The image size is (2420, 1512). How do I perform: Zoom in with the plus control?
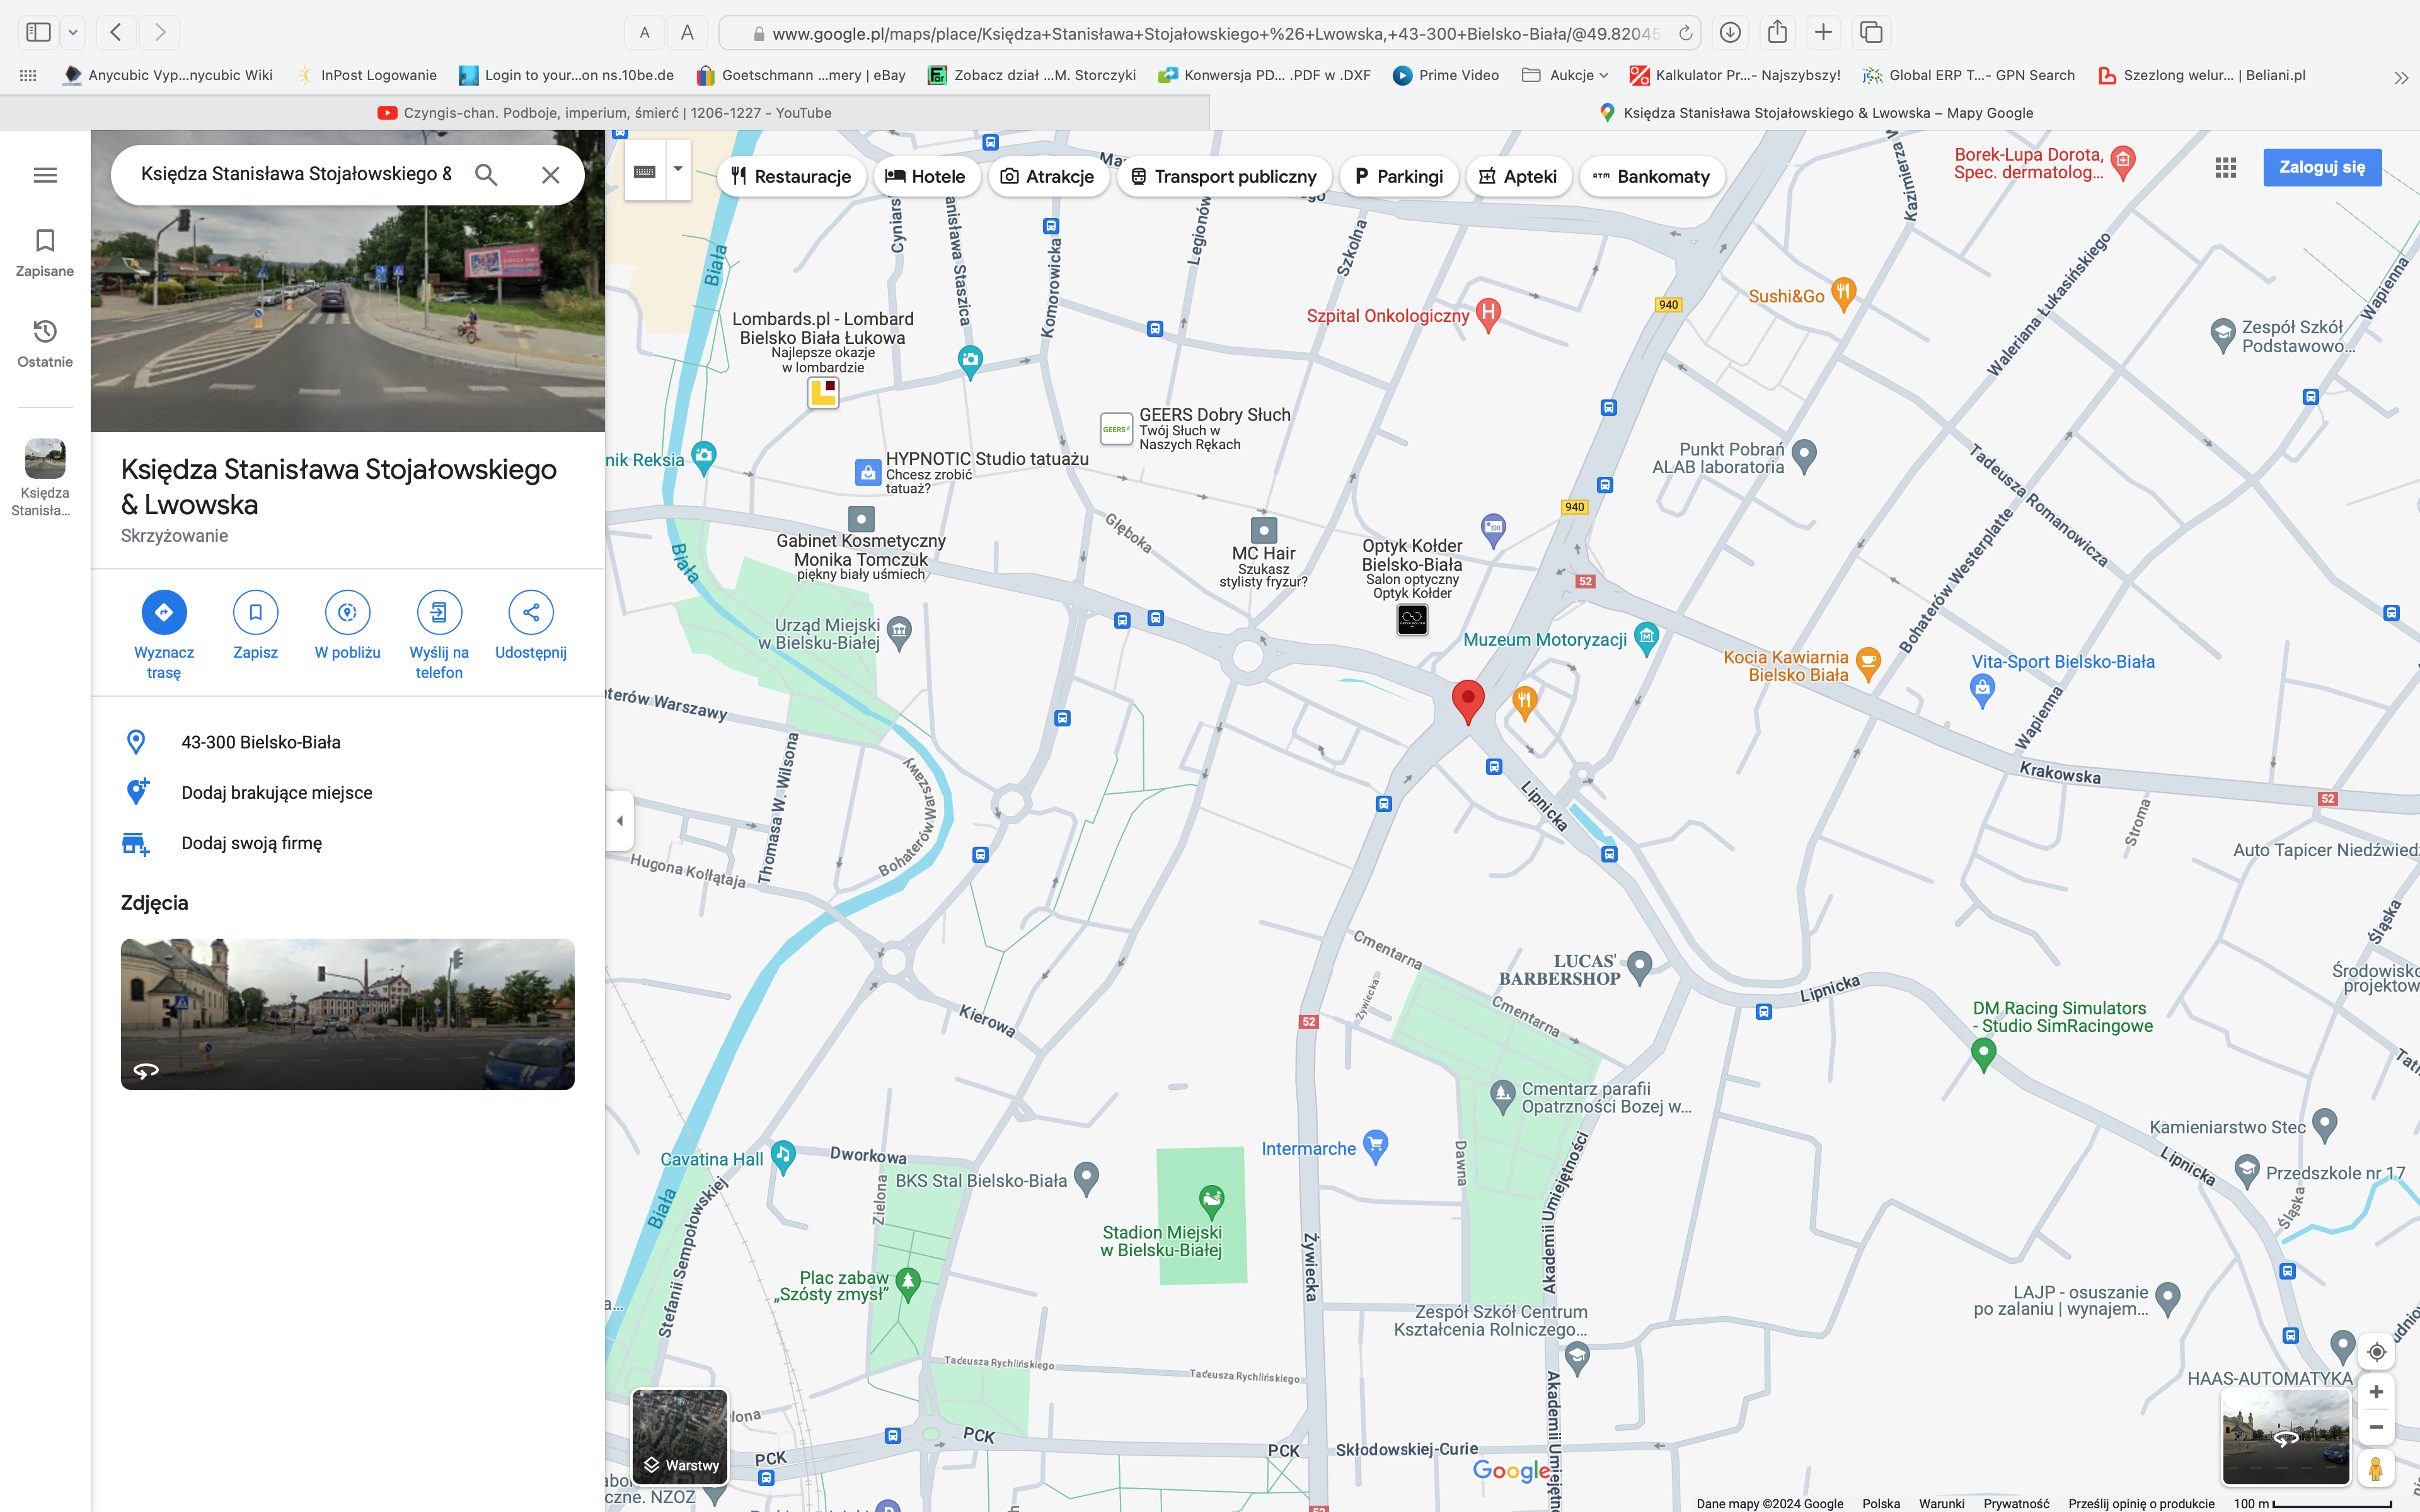[2376, 1392]
